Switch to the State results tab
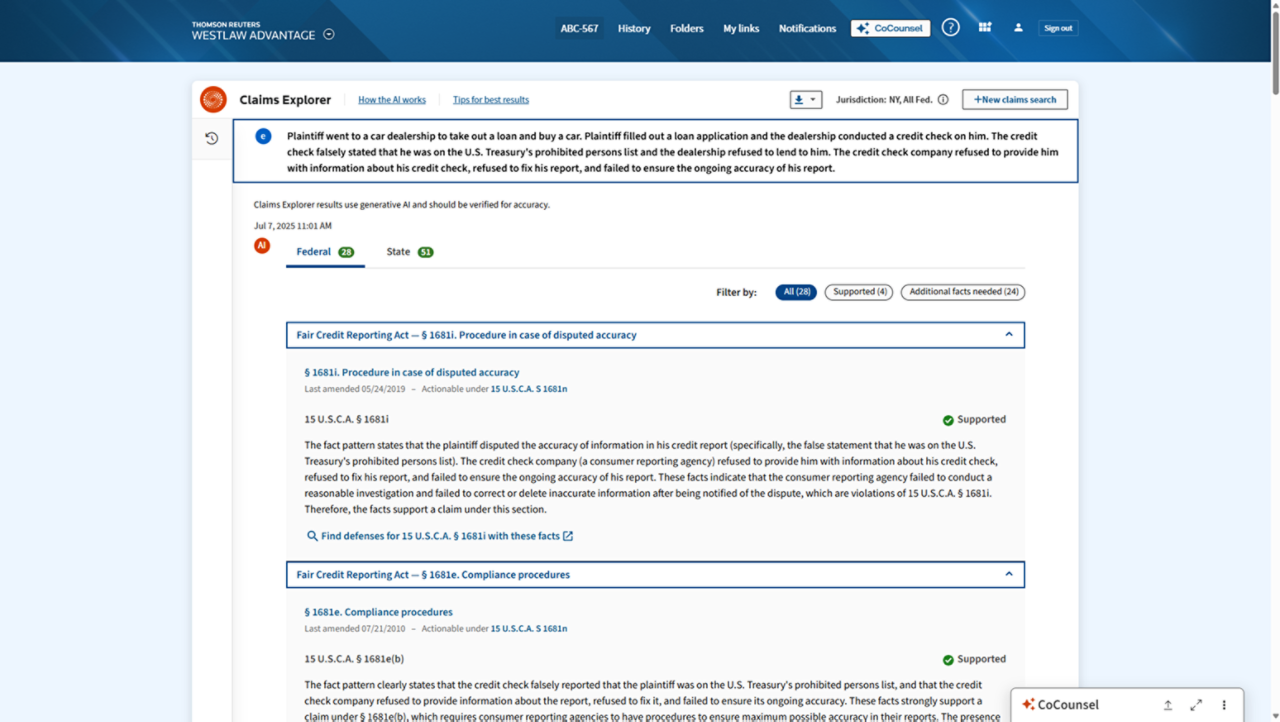This screenshot has width=1280, height=722. coord(409,252)
